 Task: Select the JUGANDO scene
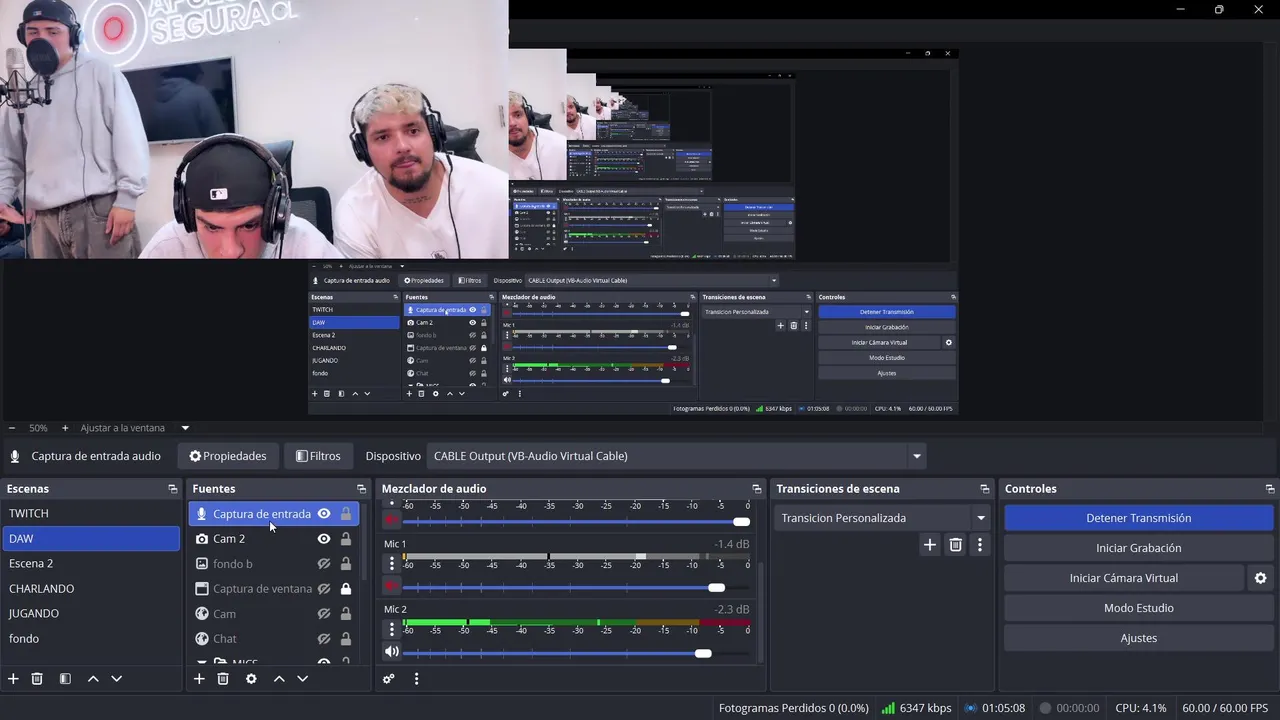tap(90, 613)
